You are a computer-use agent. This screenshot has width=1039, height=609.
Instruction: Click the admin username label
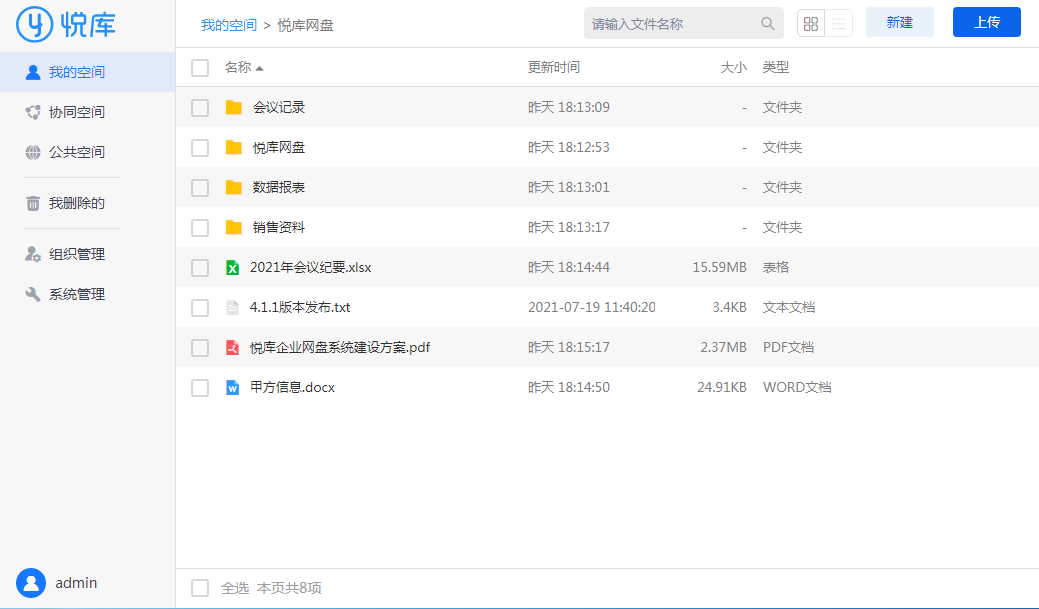[x=76, y=583]
